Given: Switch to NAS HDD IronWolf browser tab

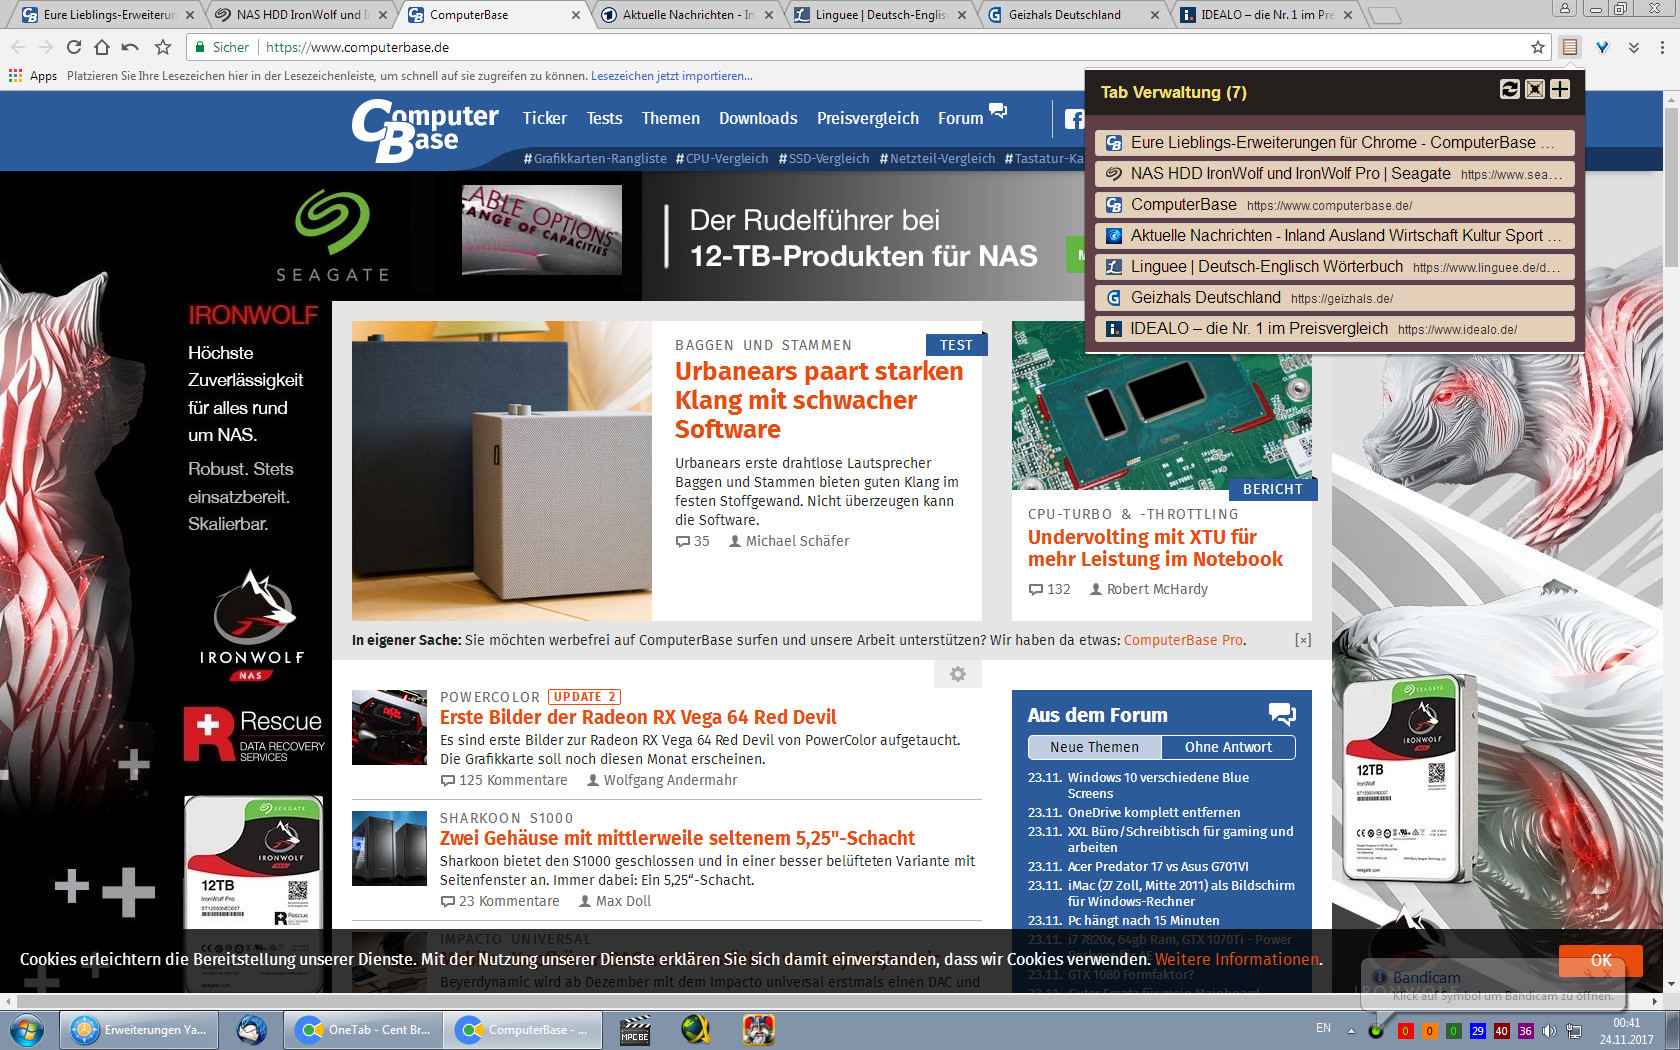Looking at the screenshot, I should point(300,15).
